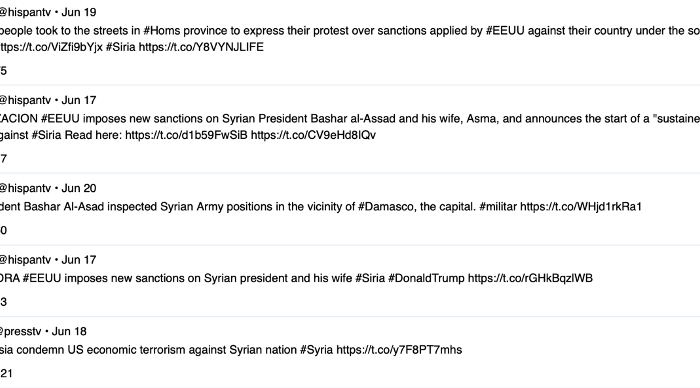Viewport: 700px width, 388px height.
Task: Select the Jun 20 tweet date
Action: pos(79,188)
